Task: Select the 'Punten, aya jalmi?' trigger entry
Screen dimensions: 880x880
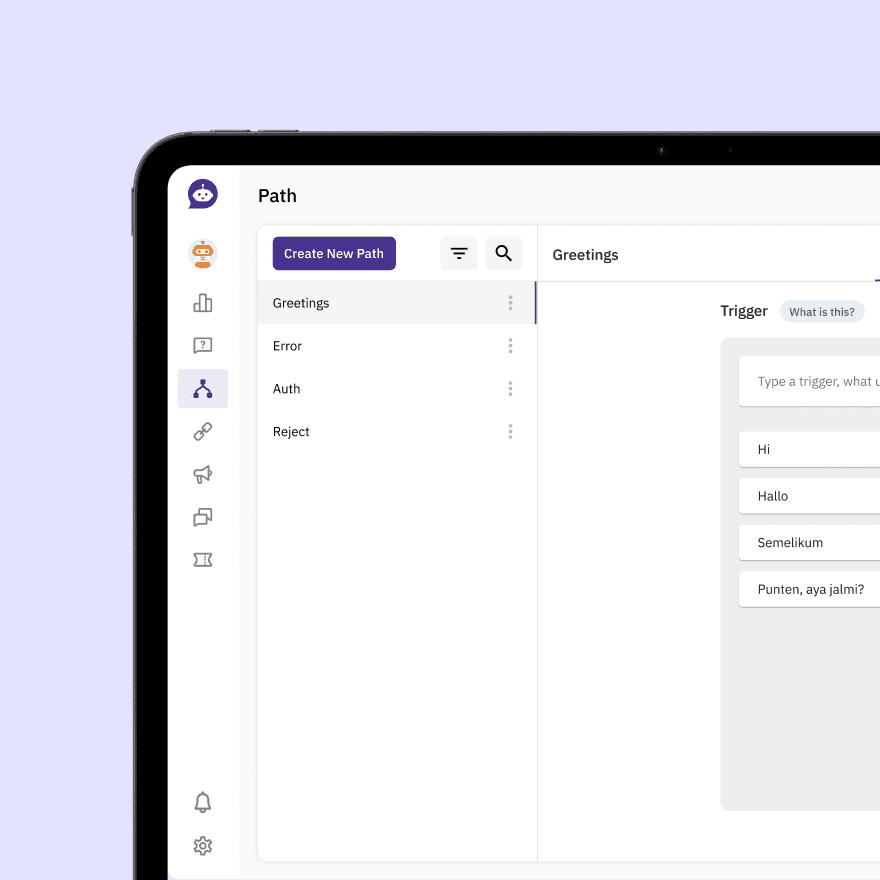Action: pos(809,589)
